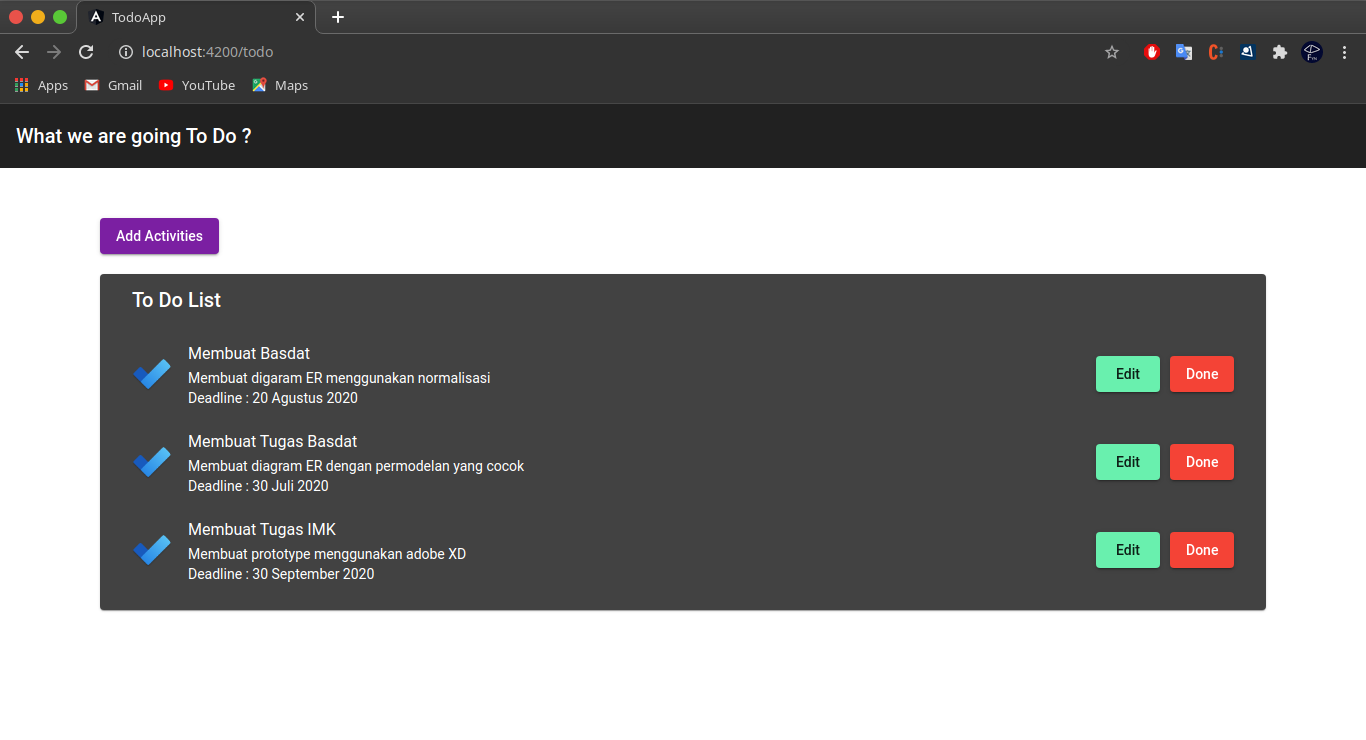Click the 'To Do List' heading
The height and width of the screenshot is (740, 1366).
point(177,300)
